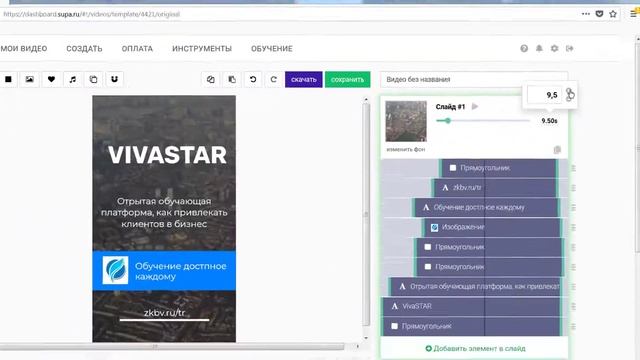The image size is (640, 360).
Task: Click the blue banner text on canvas
Action: coord(180,271)
